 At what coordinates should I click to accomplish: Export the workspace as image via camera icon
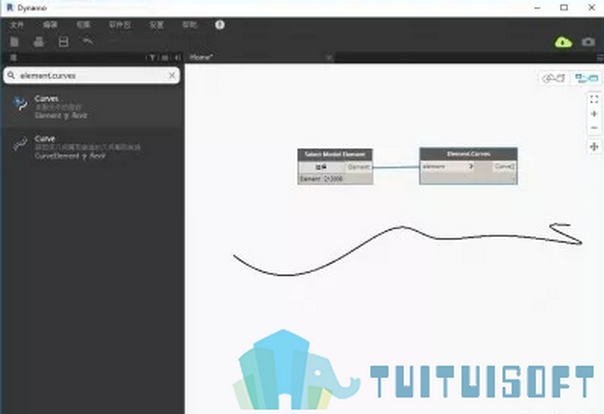point(588,42)
